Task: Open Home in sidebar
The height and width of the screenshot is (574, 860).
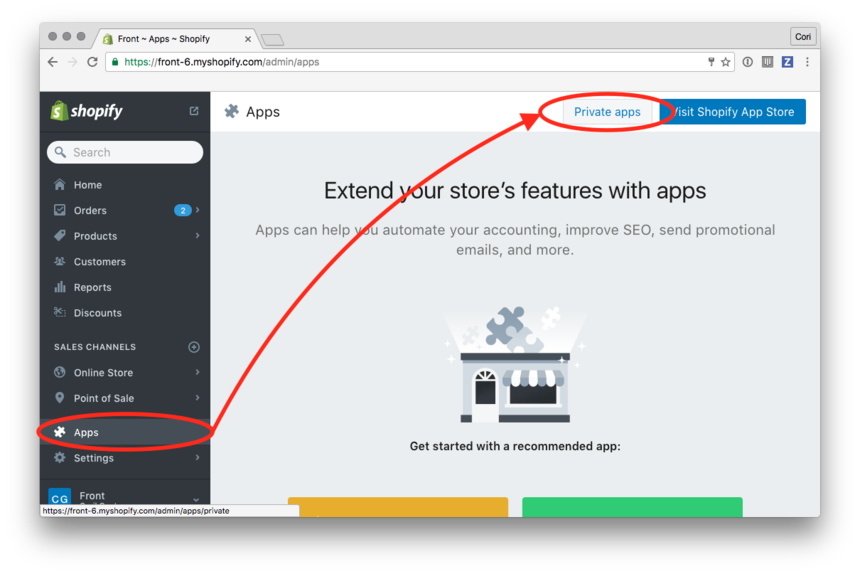Action: 125,185
